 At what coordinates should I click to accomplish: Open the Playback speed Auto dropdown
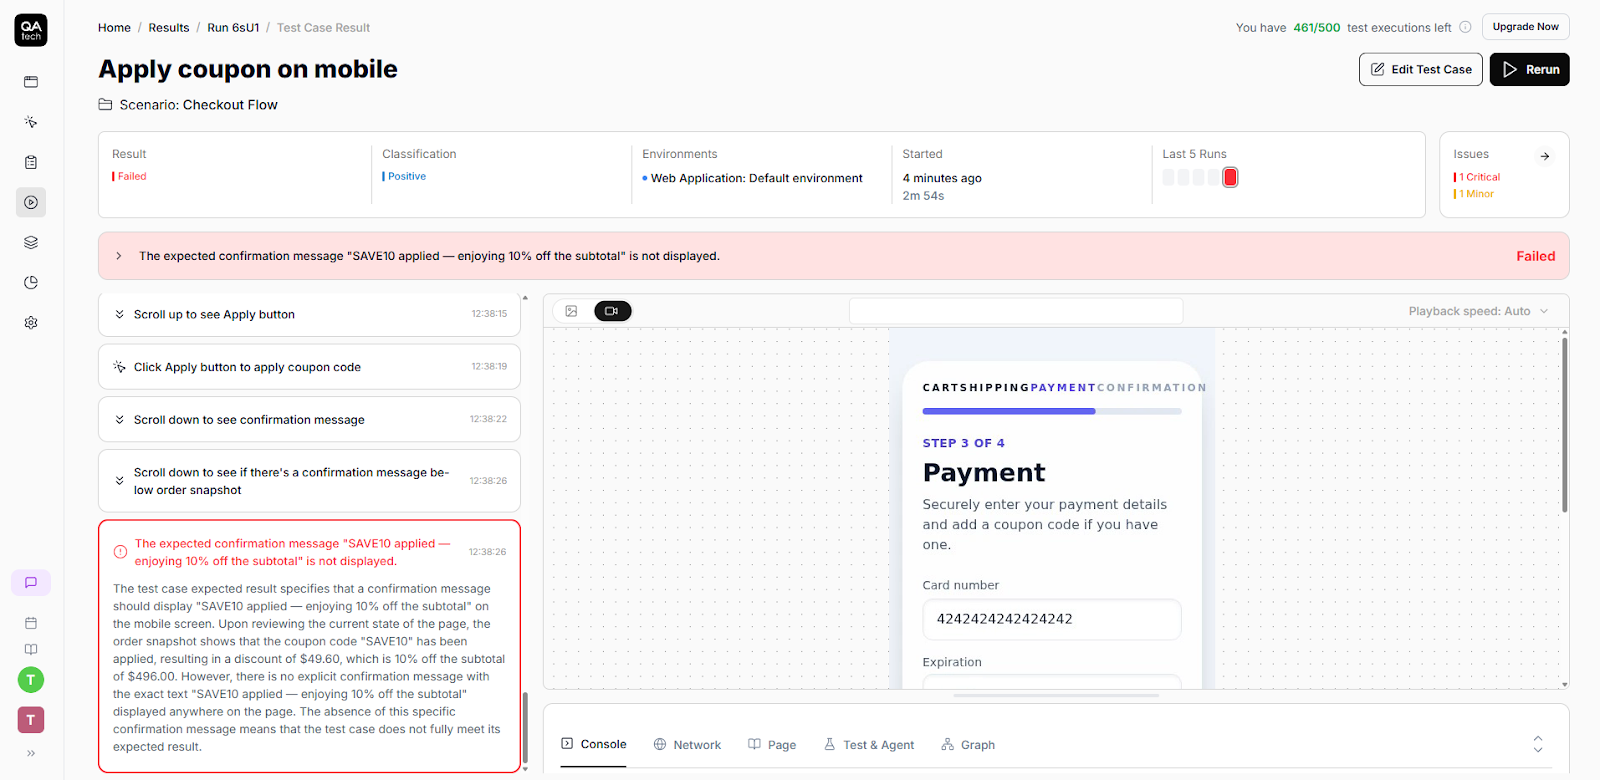coord(1478,311)
